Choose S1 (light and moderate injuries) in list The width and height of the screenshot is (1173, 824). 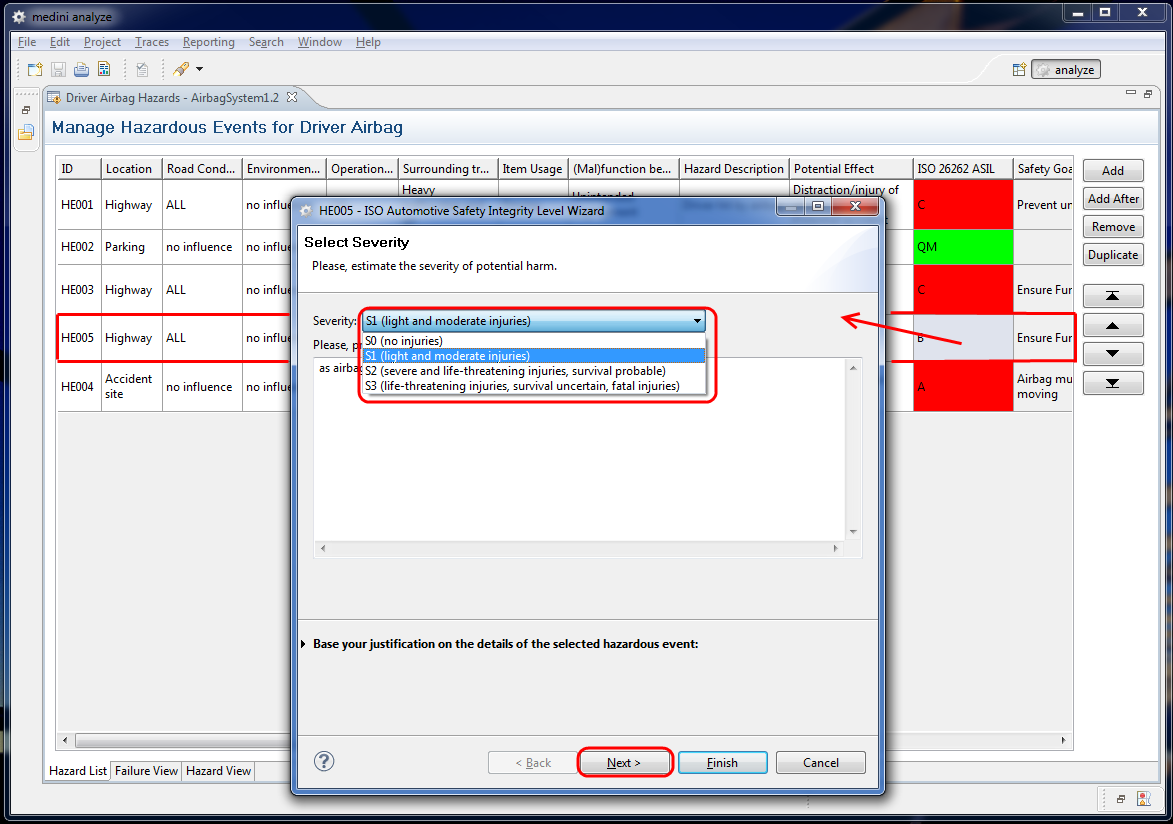pos(533,356)
